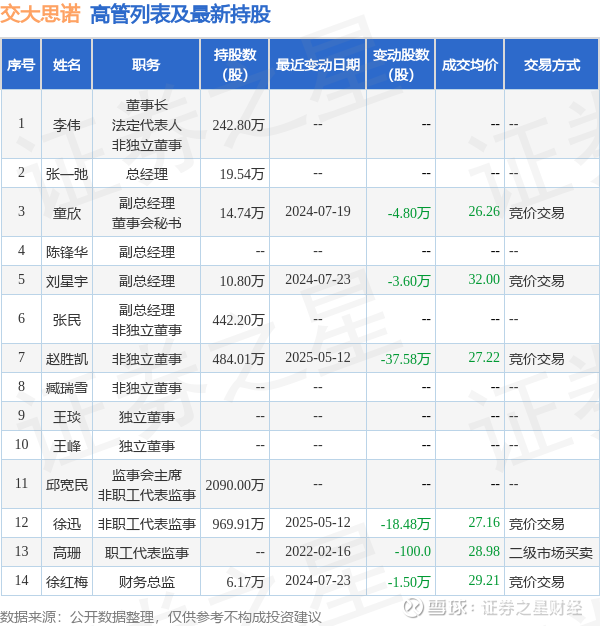600x626 pixels.
Task: Click the average price 29.21
Action: (x=484, y=580)
